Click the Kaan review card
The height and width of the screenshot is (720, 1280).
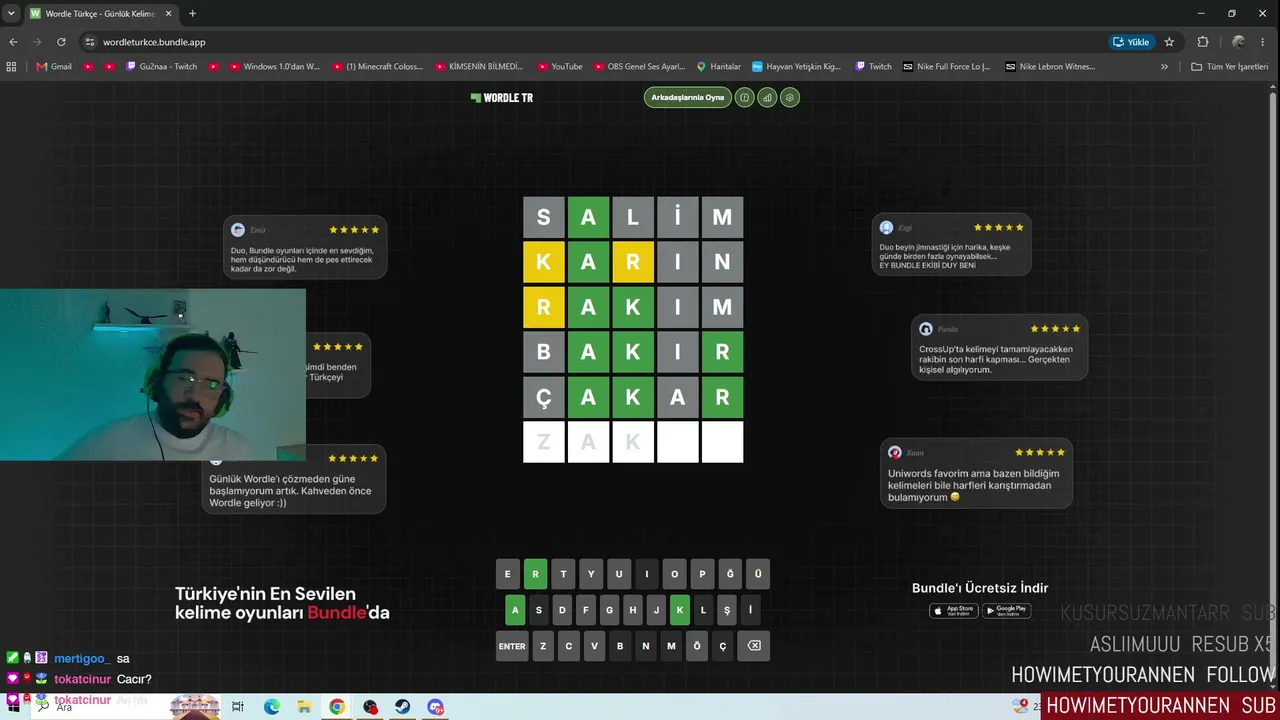[976, 473]
